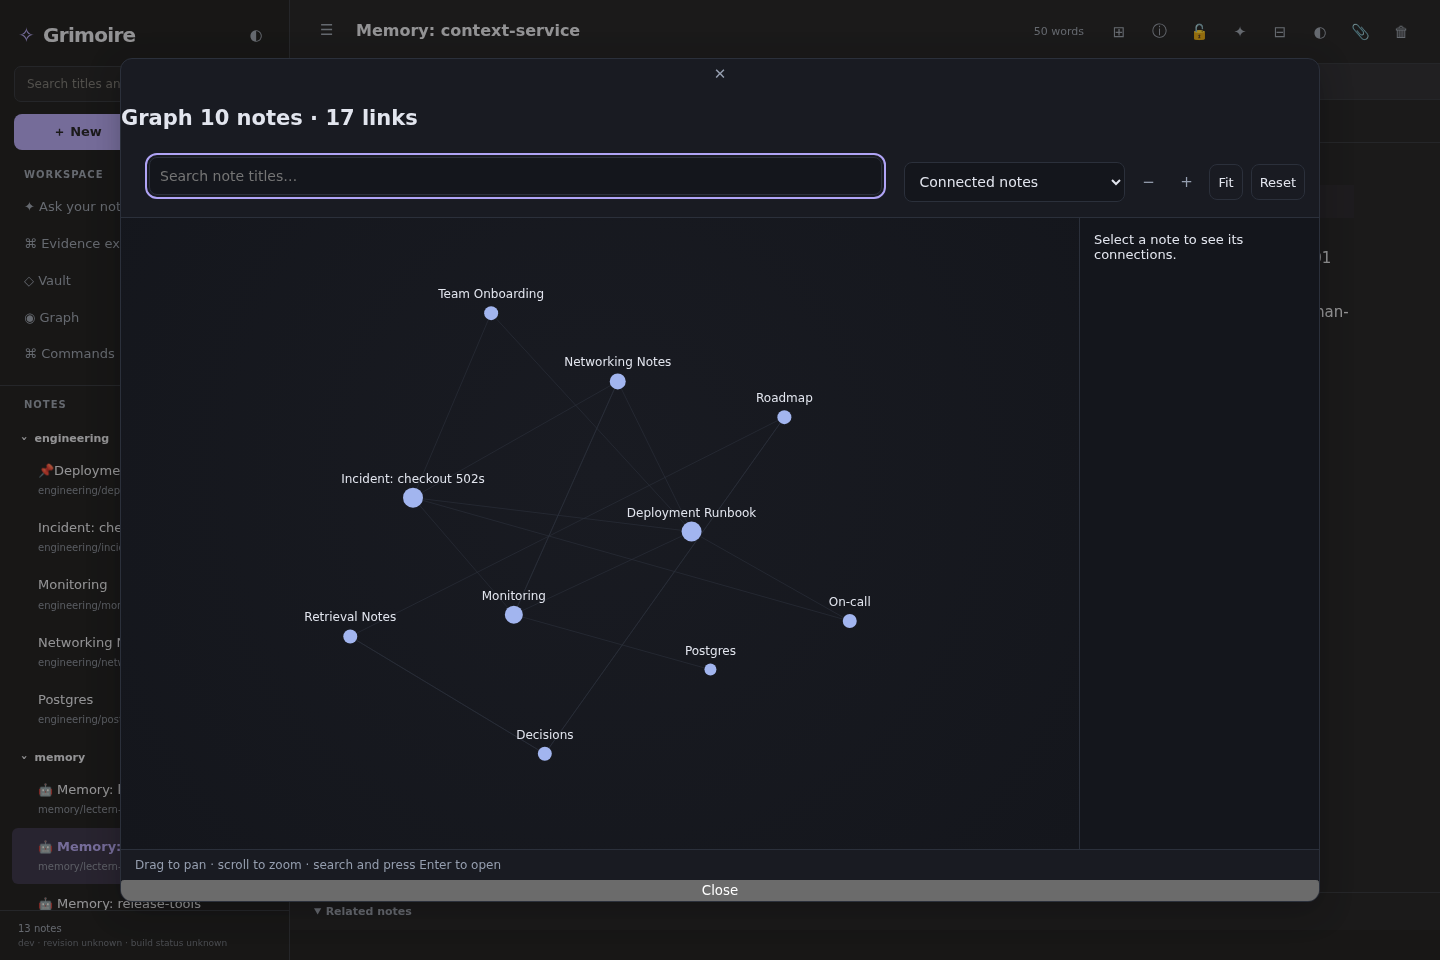Click the 50 words count label
The height and width of the screenshot is (960, 1440).
point(1058,32)
